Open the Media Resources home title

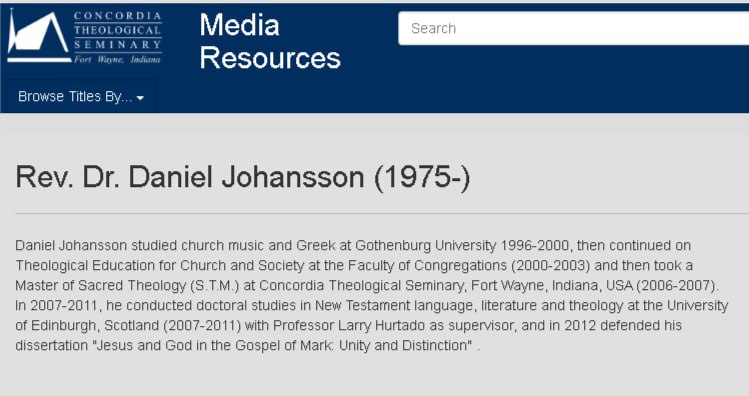pos(270,42)
